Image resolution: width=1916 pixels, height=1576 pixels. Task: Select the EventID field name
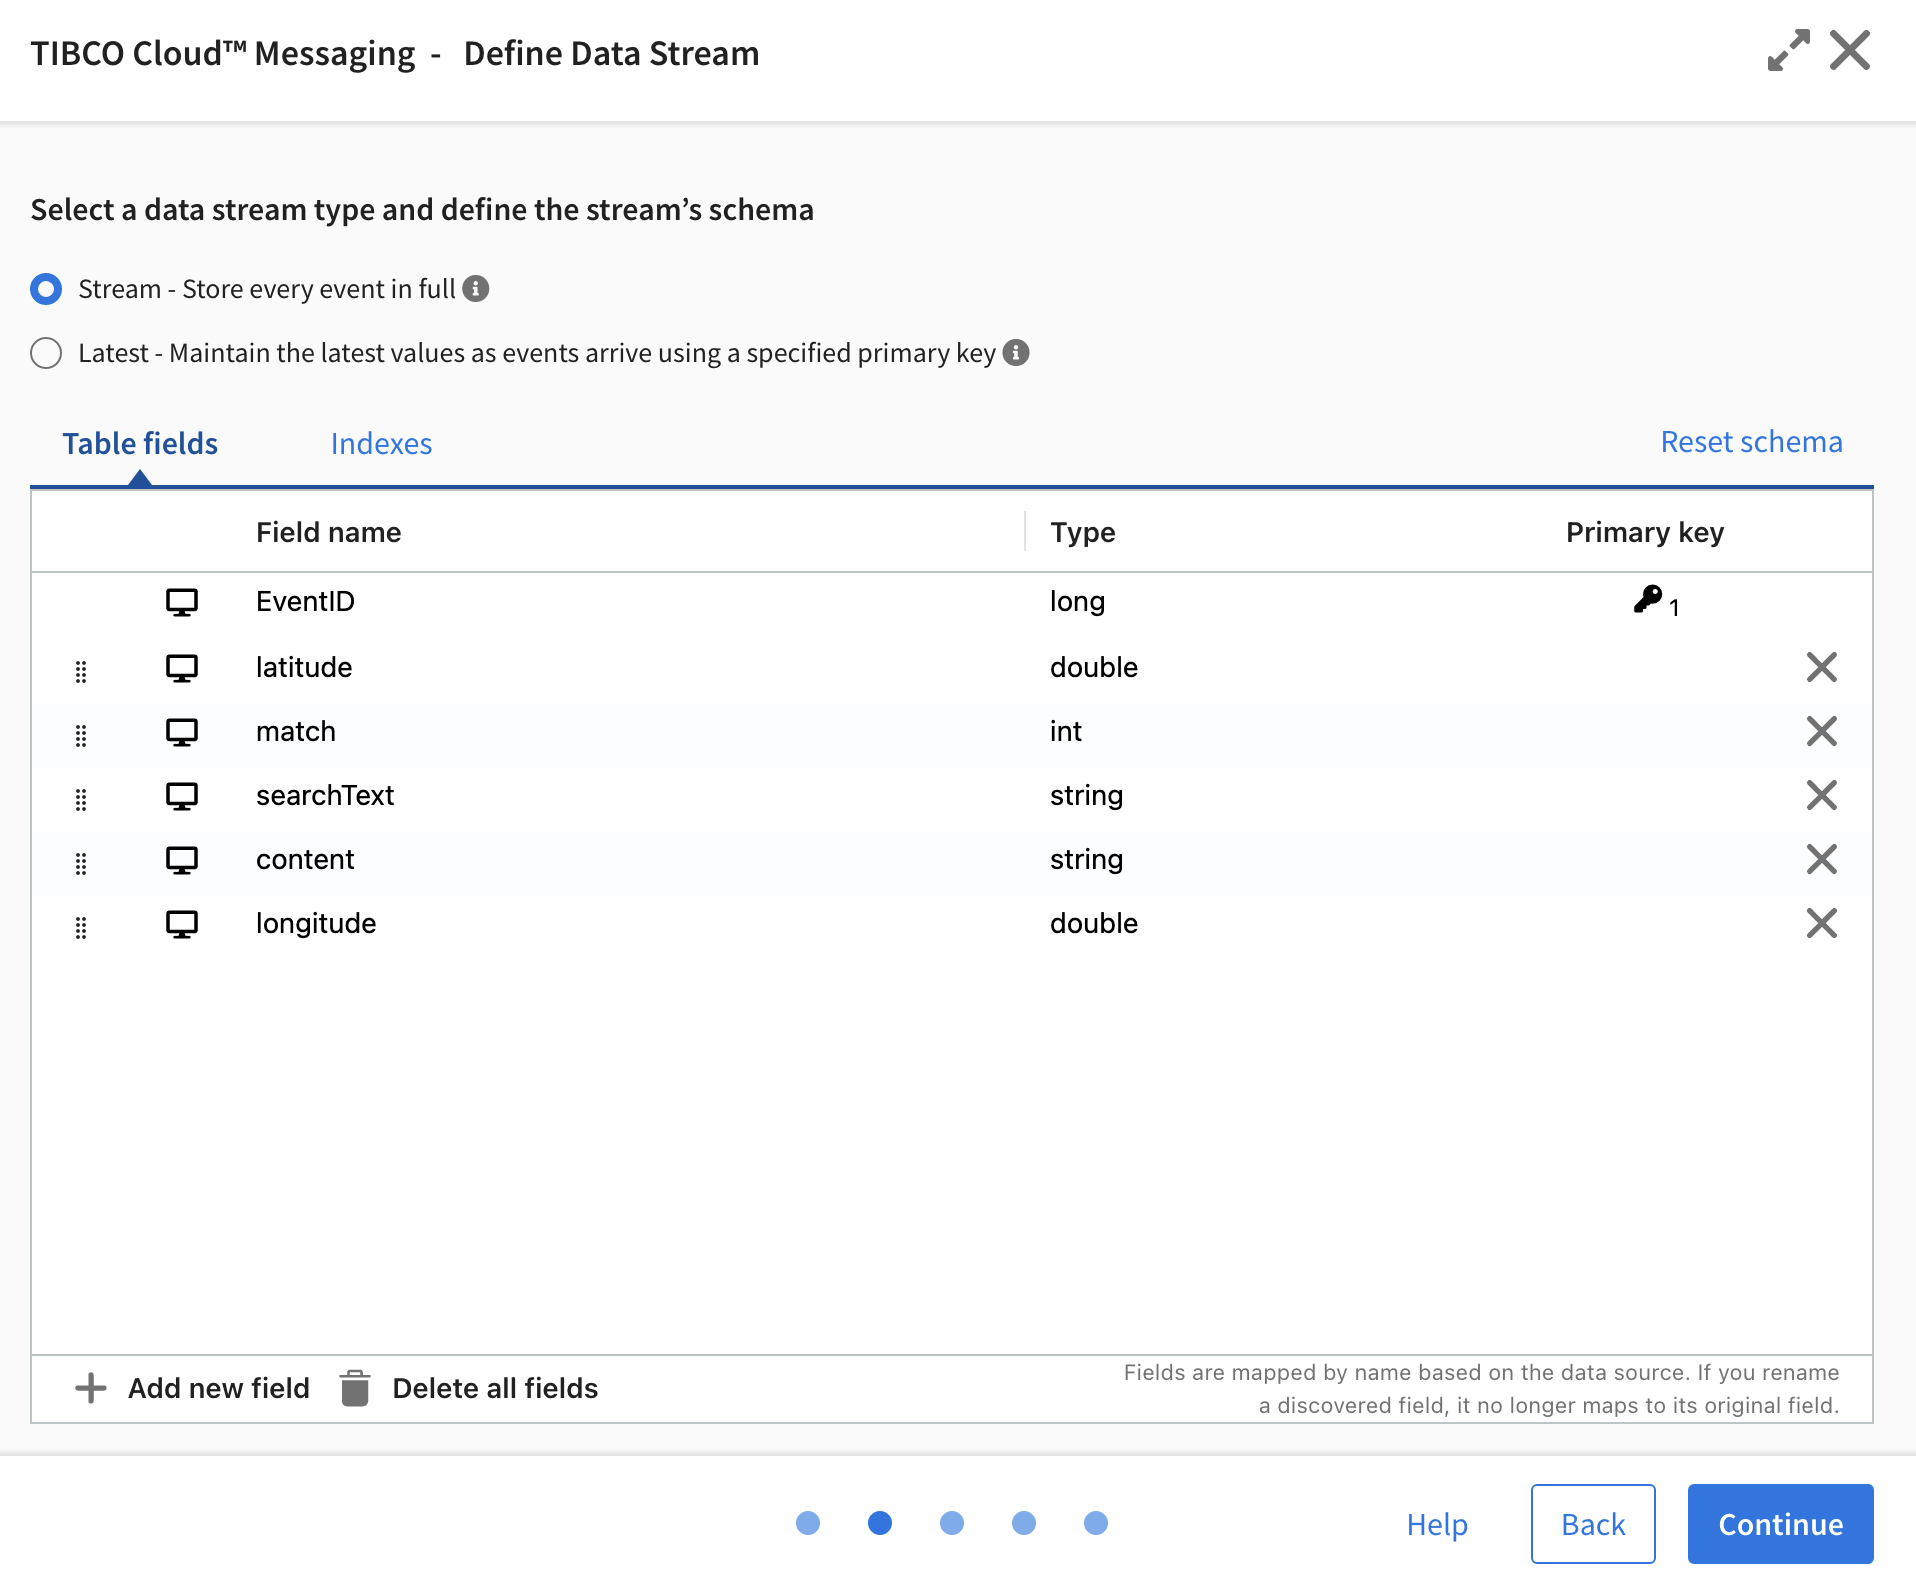click(x=305, y=601)
